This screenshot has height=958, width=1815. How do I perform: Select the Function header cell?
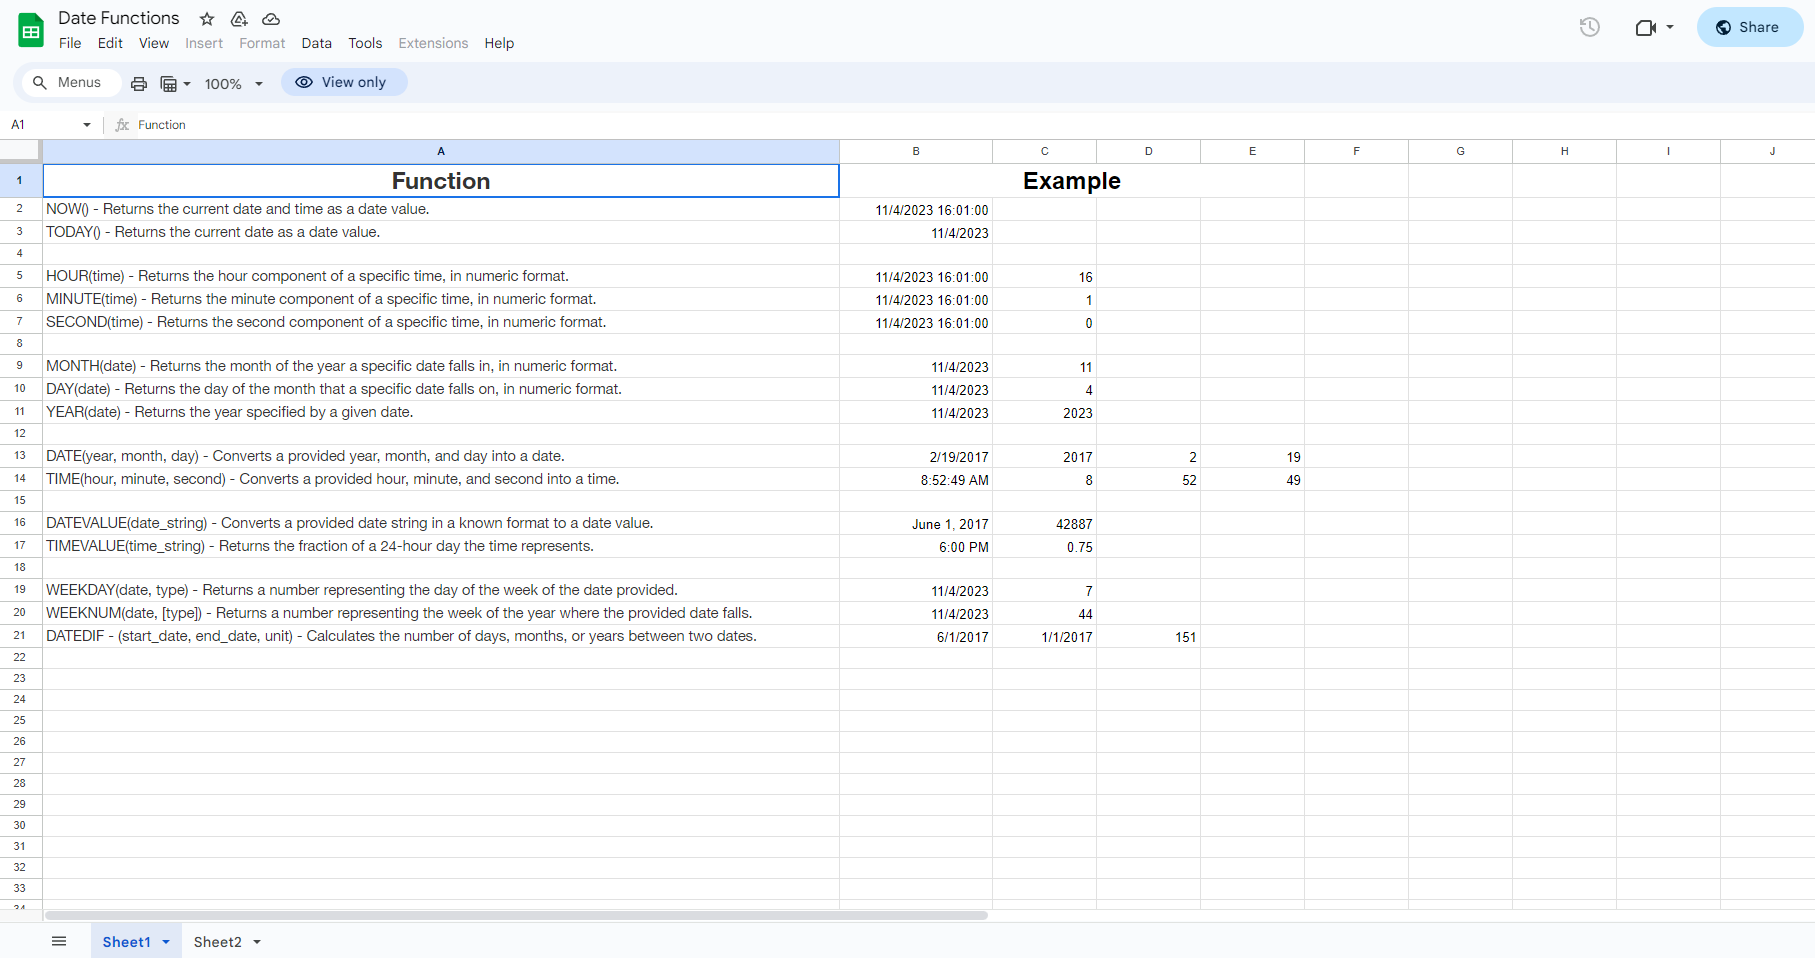coord(441,181)
